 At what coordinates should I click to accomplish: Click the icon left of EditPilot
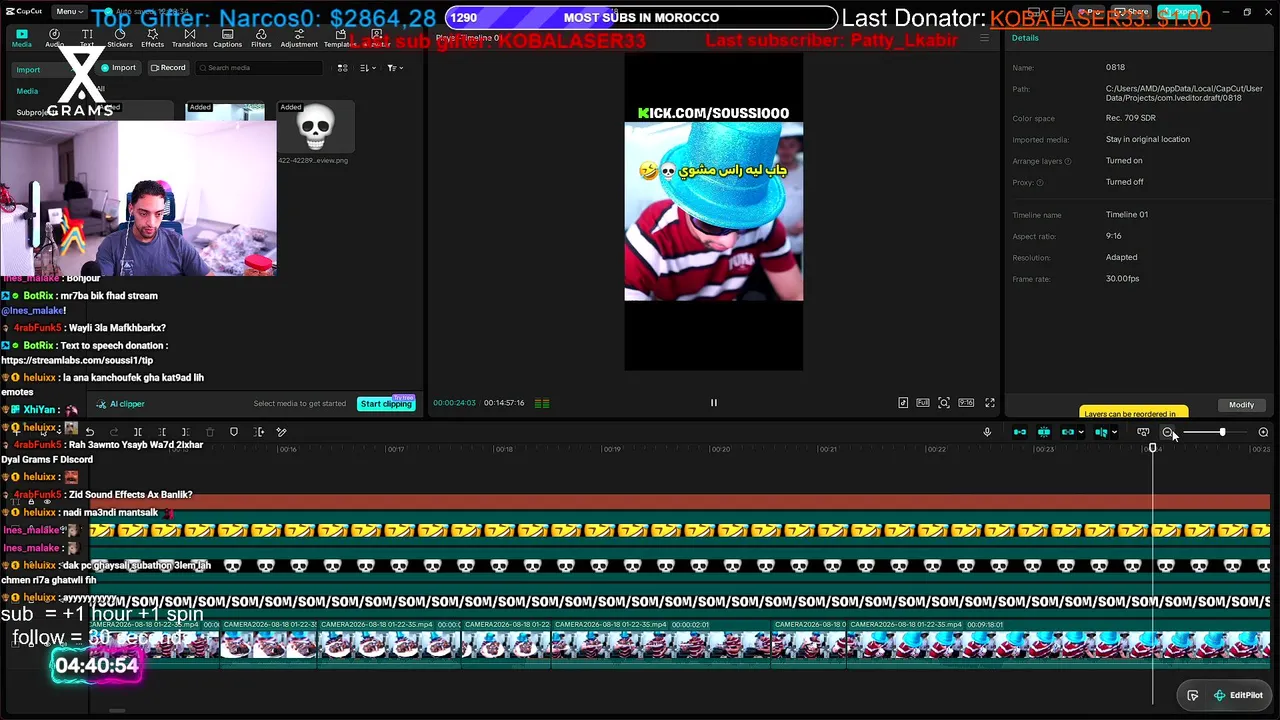1193,695
